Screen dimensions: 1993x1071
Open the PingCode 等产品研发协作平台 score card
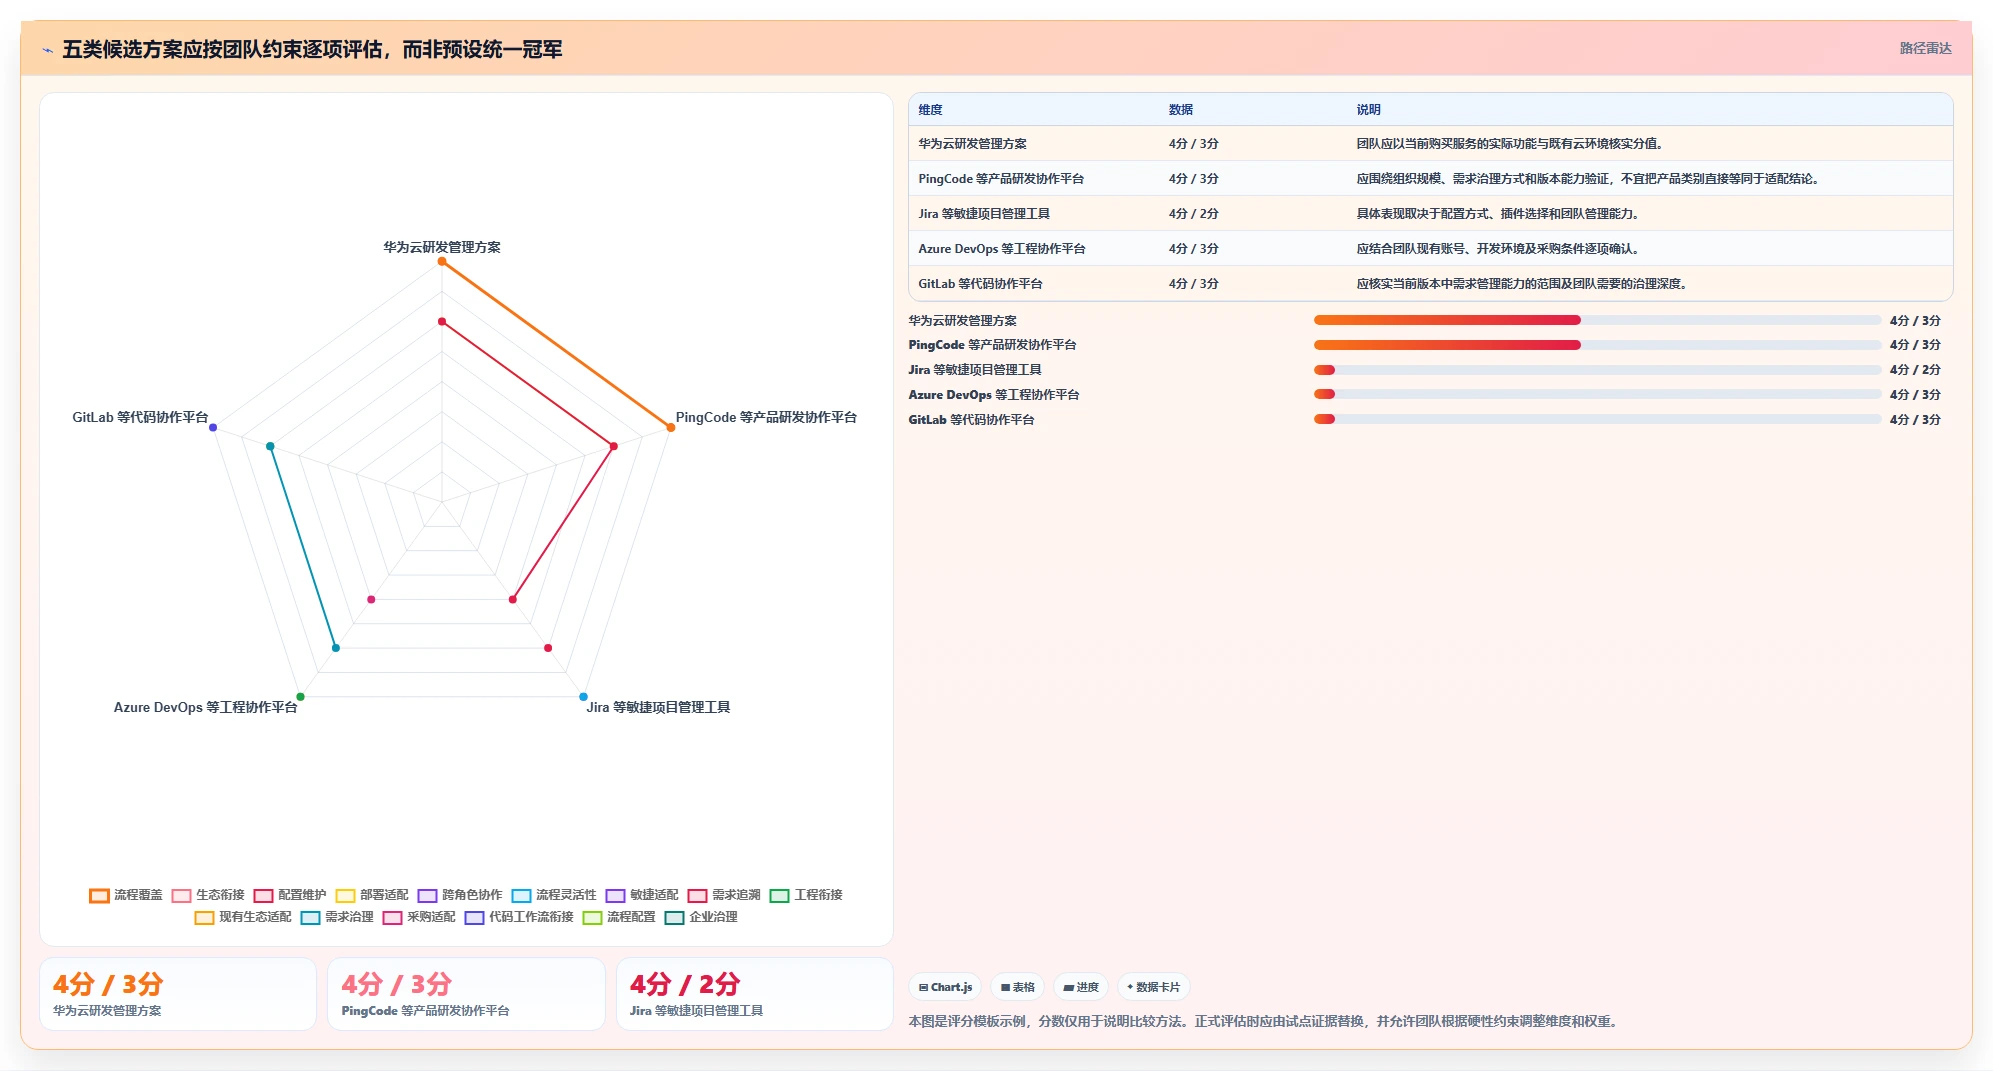tap(466, 994)
